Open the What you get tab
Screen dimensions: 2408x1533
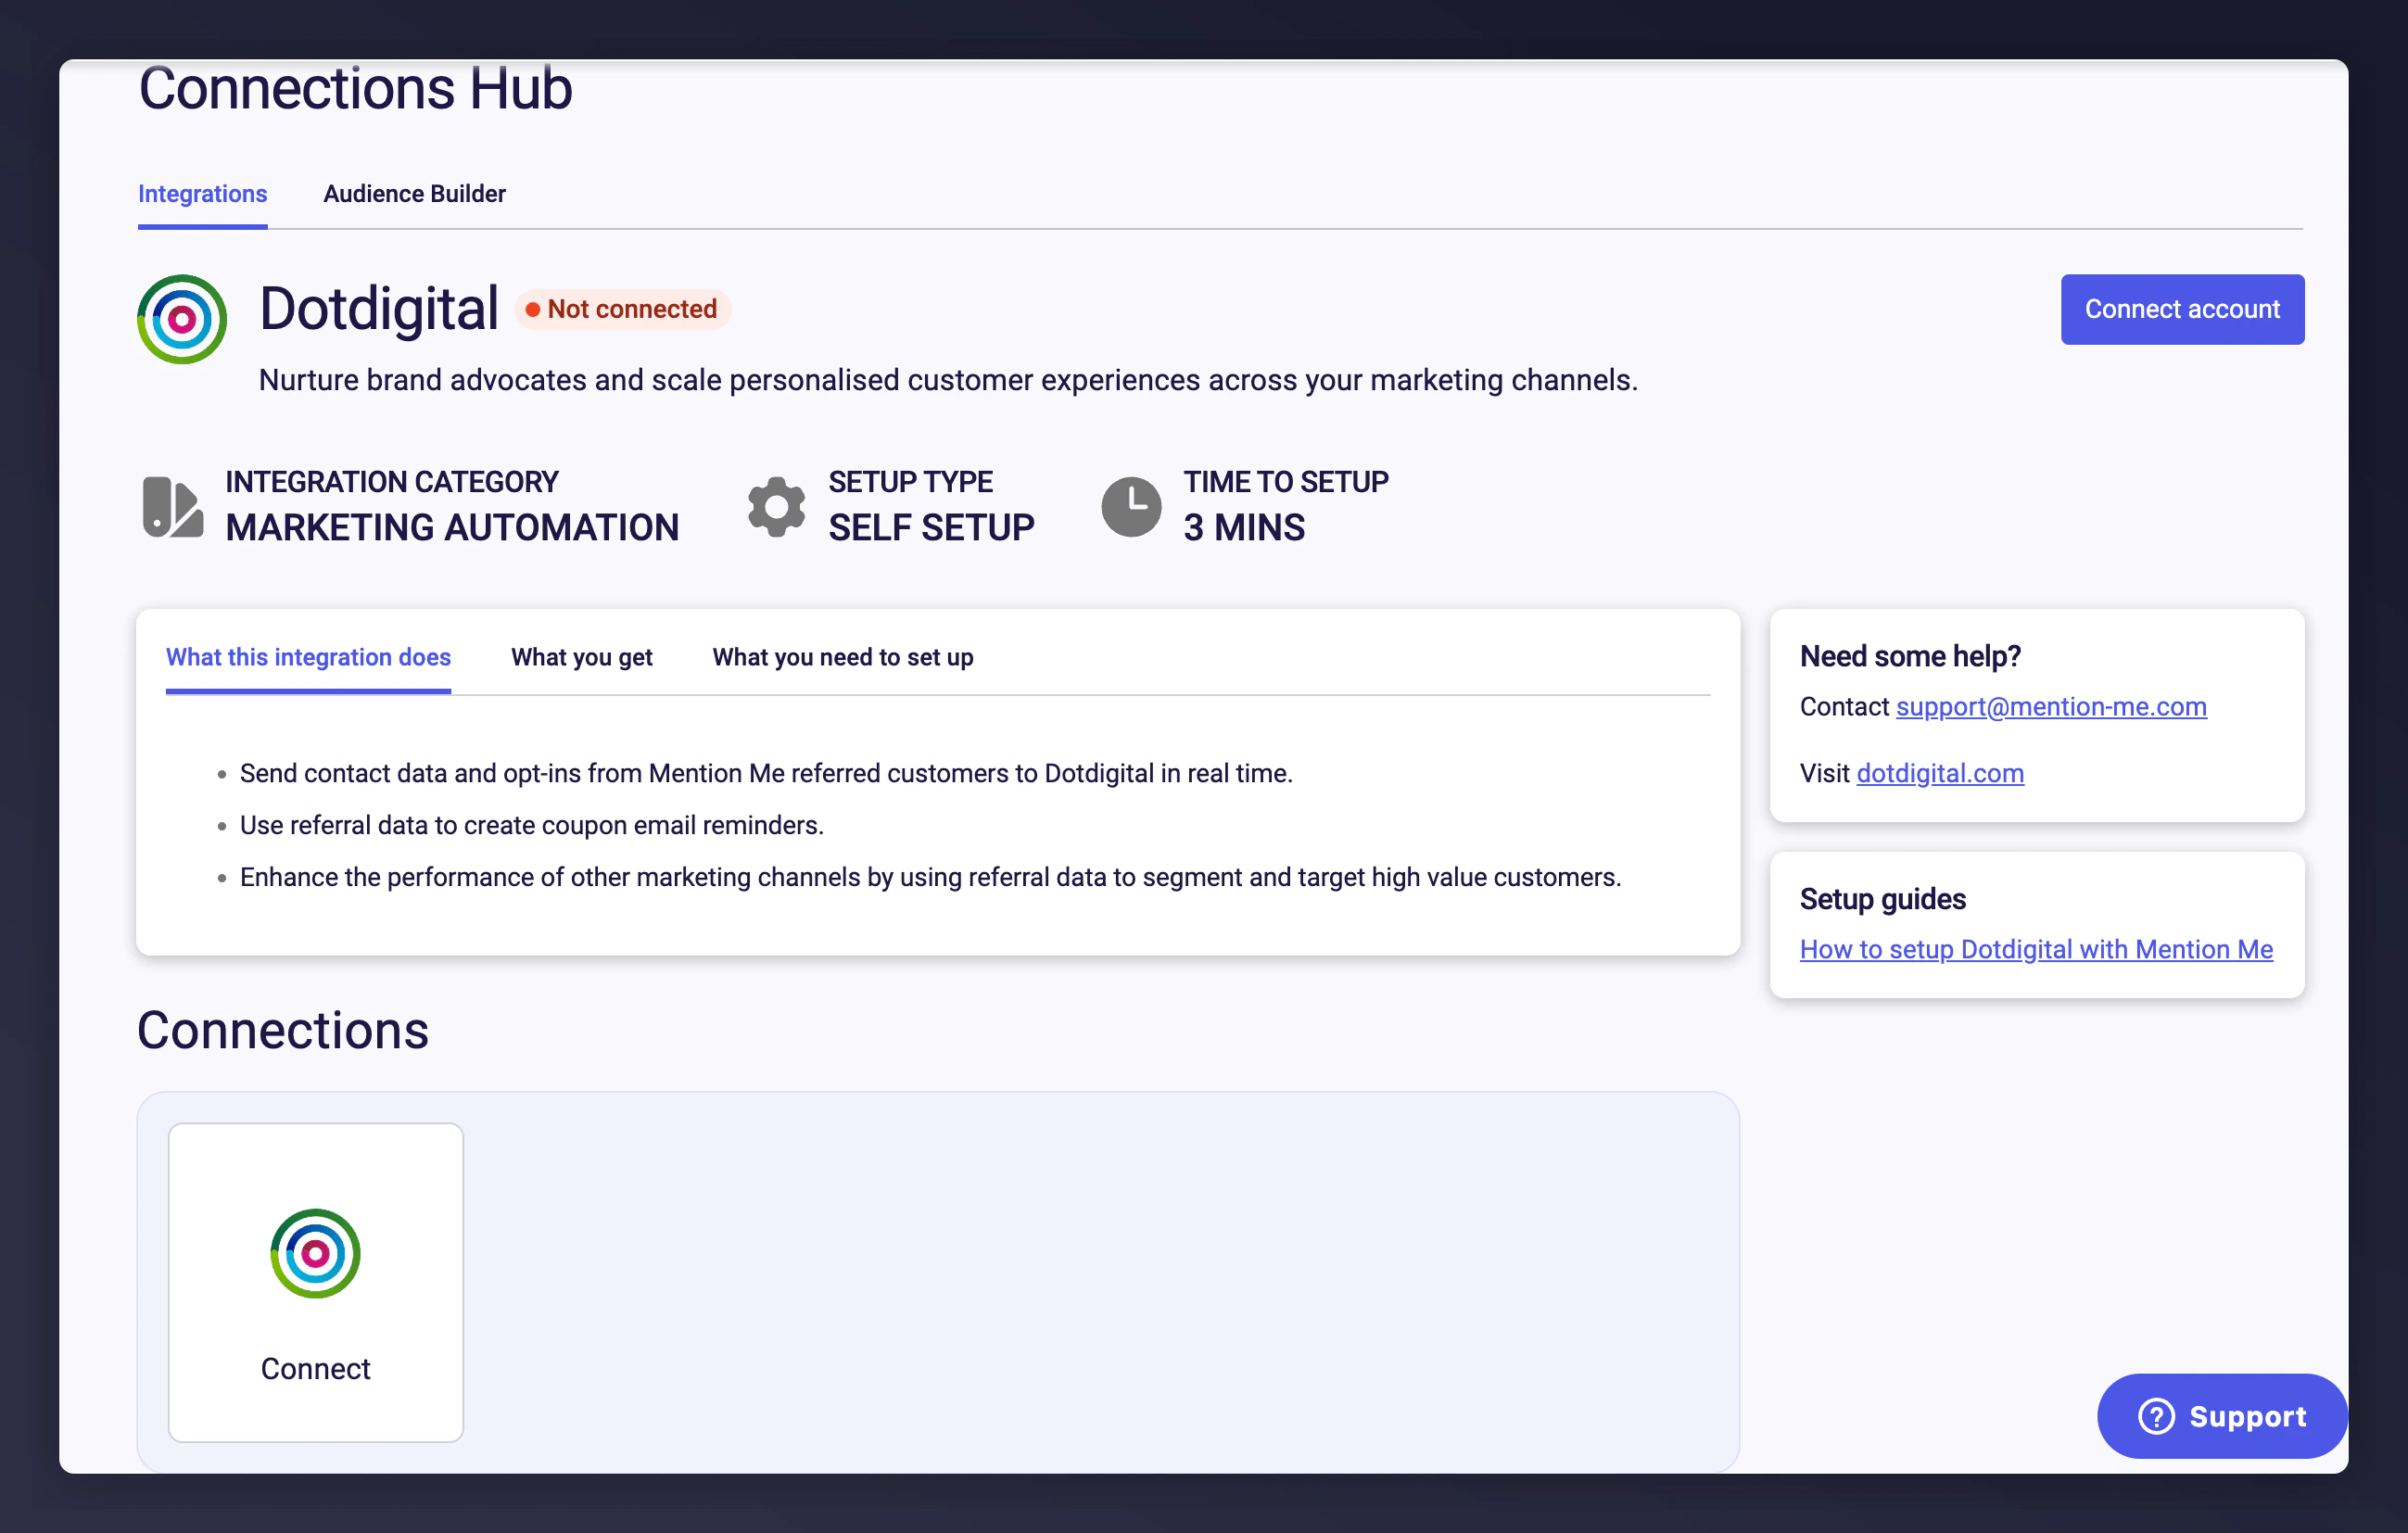click(x=581, y=657)
